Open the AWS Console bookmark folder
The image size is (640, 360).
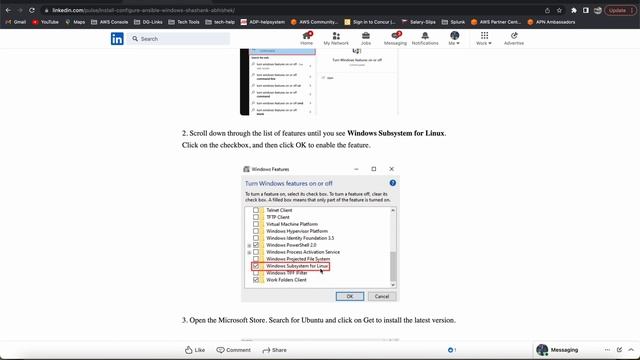(x=109, y=22)
